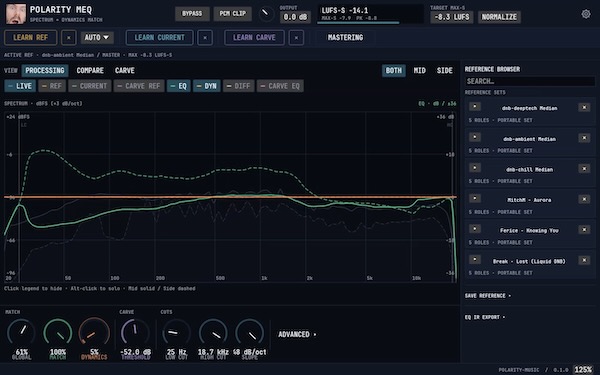Switch to the CARVE view tab

125,70
